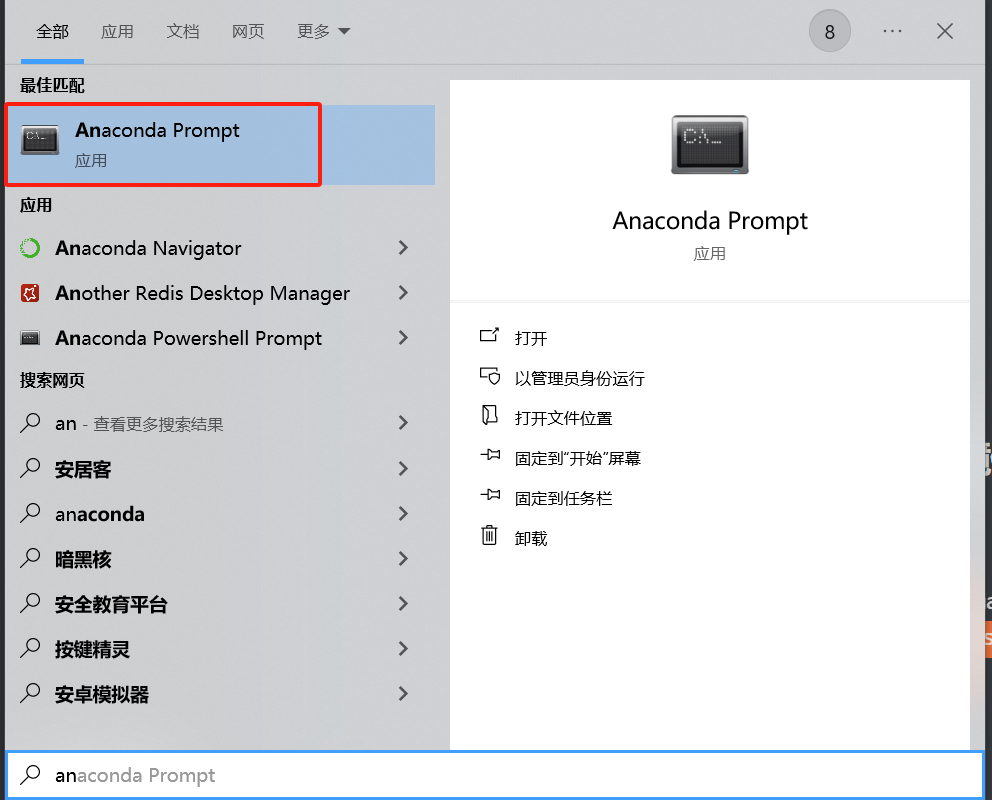Viewport: 992px width, 800px height.
Task: Switch to the 网页 tab
Action: 248,31
